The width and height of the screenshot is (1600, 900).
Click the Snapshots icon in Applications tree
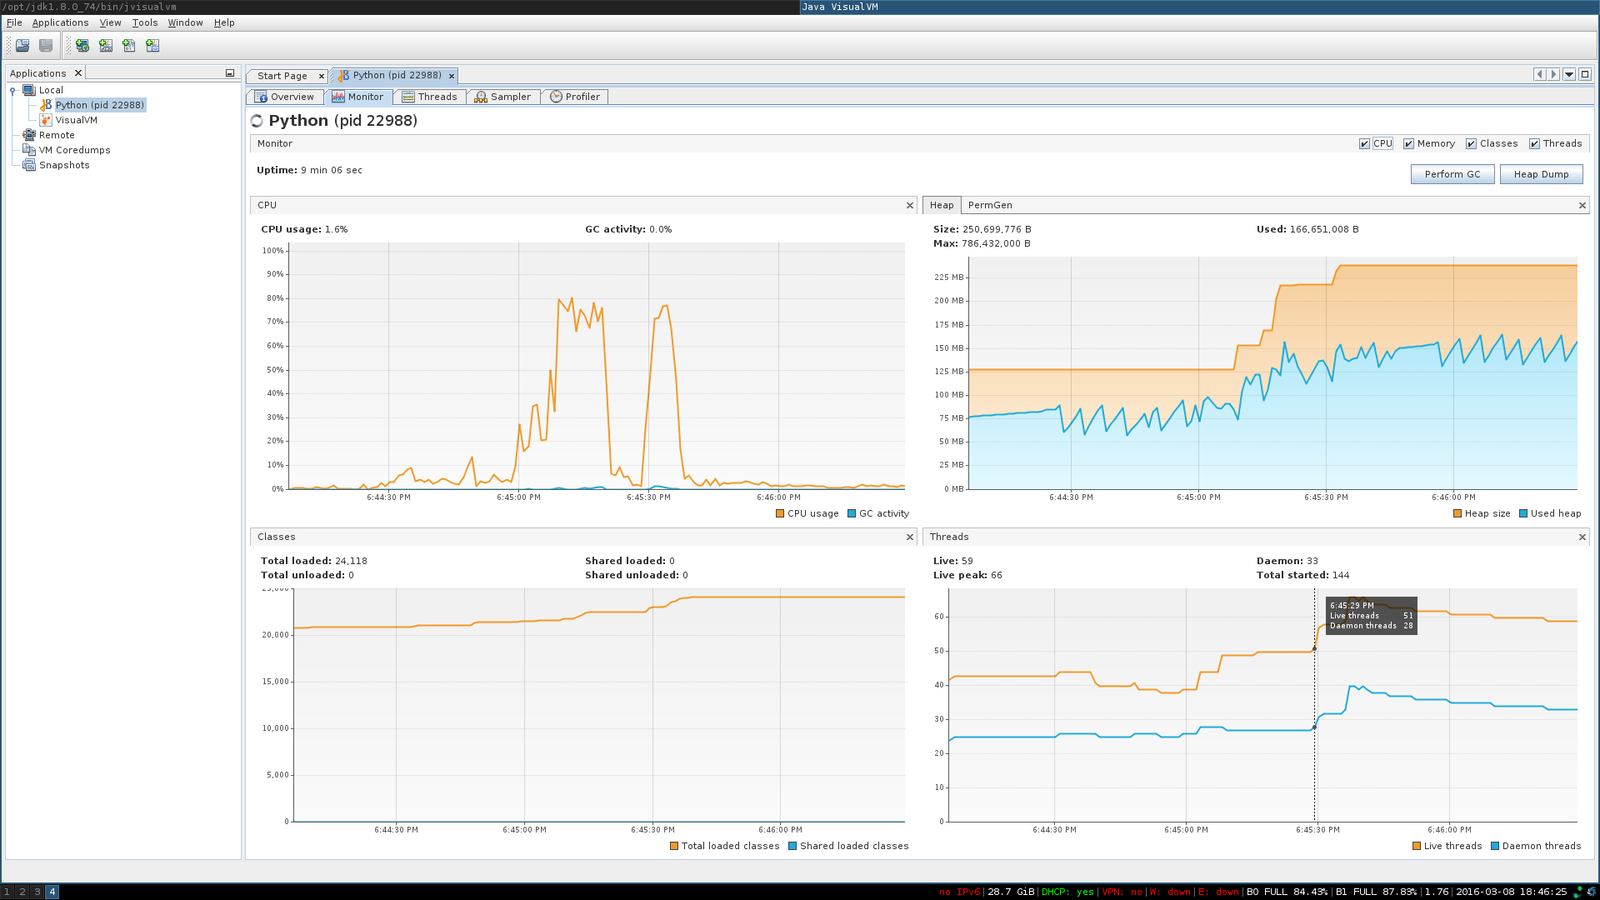coord(29,165)
